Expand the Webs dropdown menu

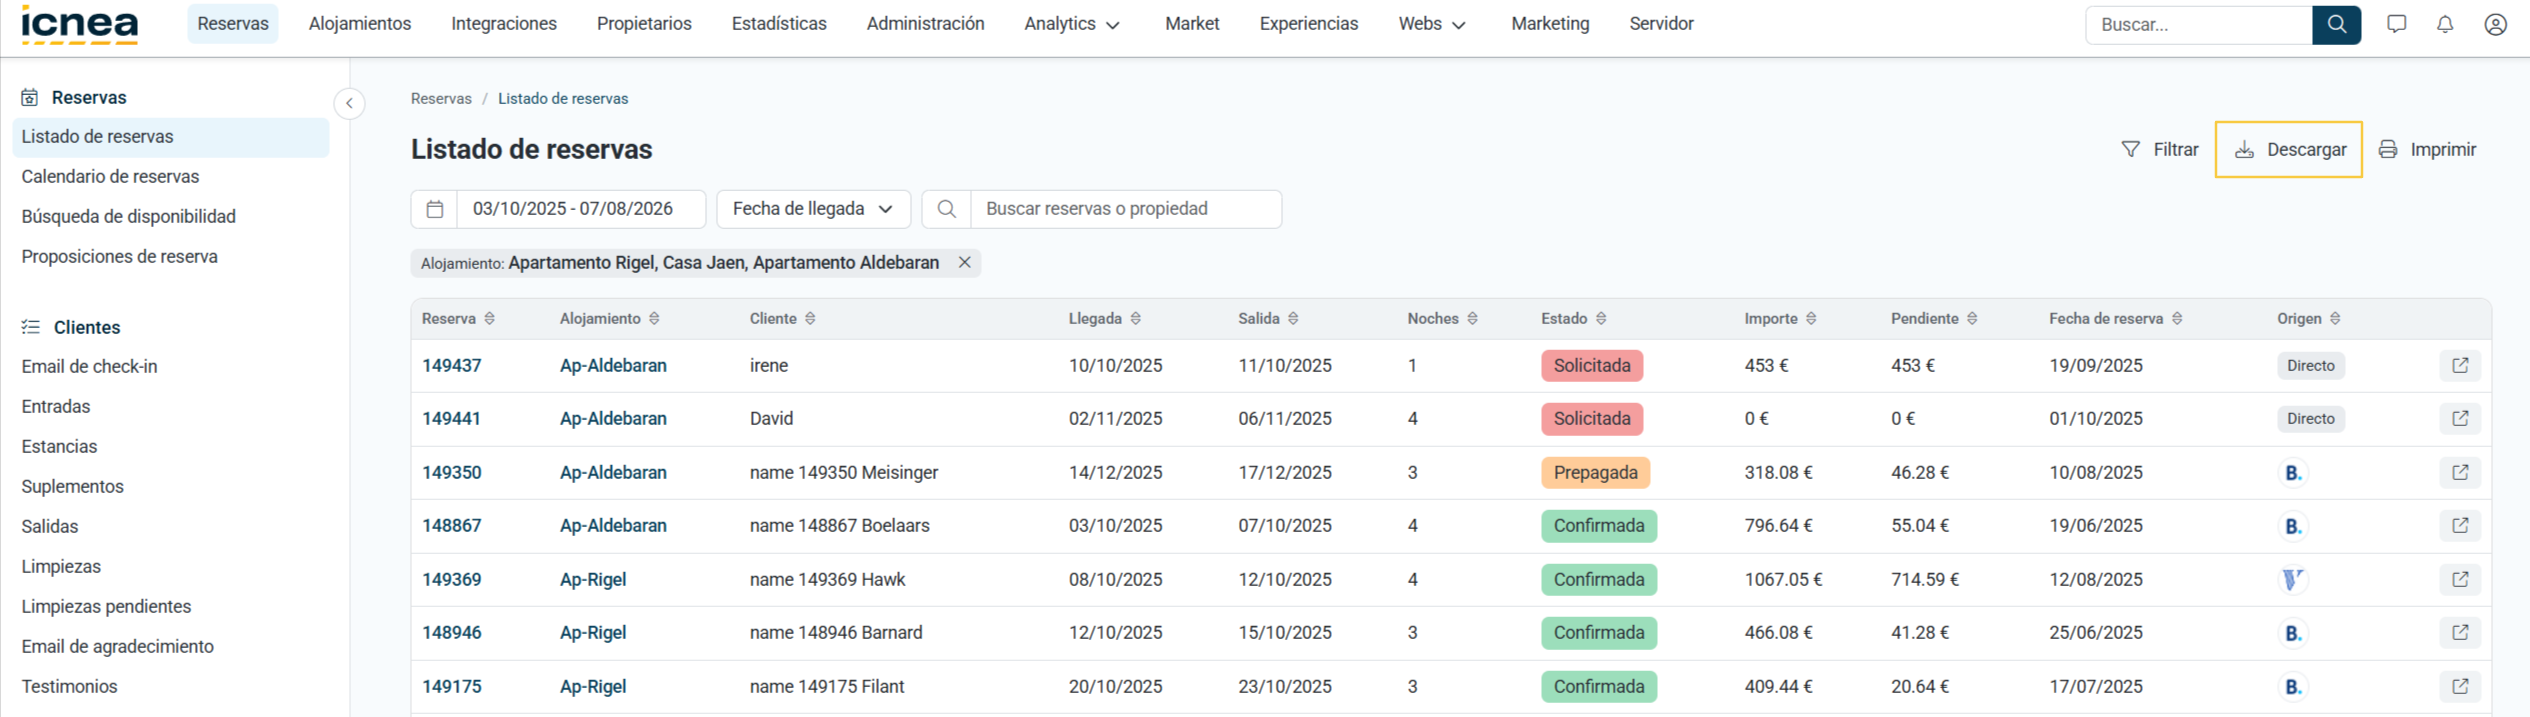(x=1432, y=24)
